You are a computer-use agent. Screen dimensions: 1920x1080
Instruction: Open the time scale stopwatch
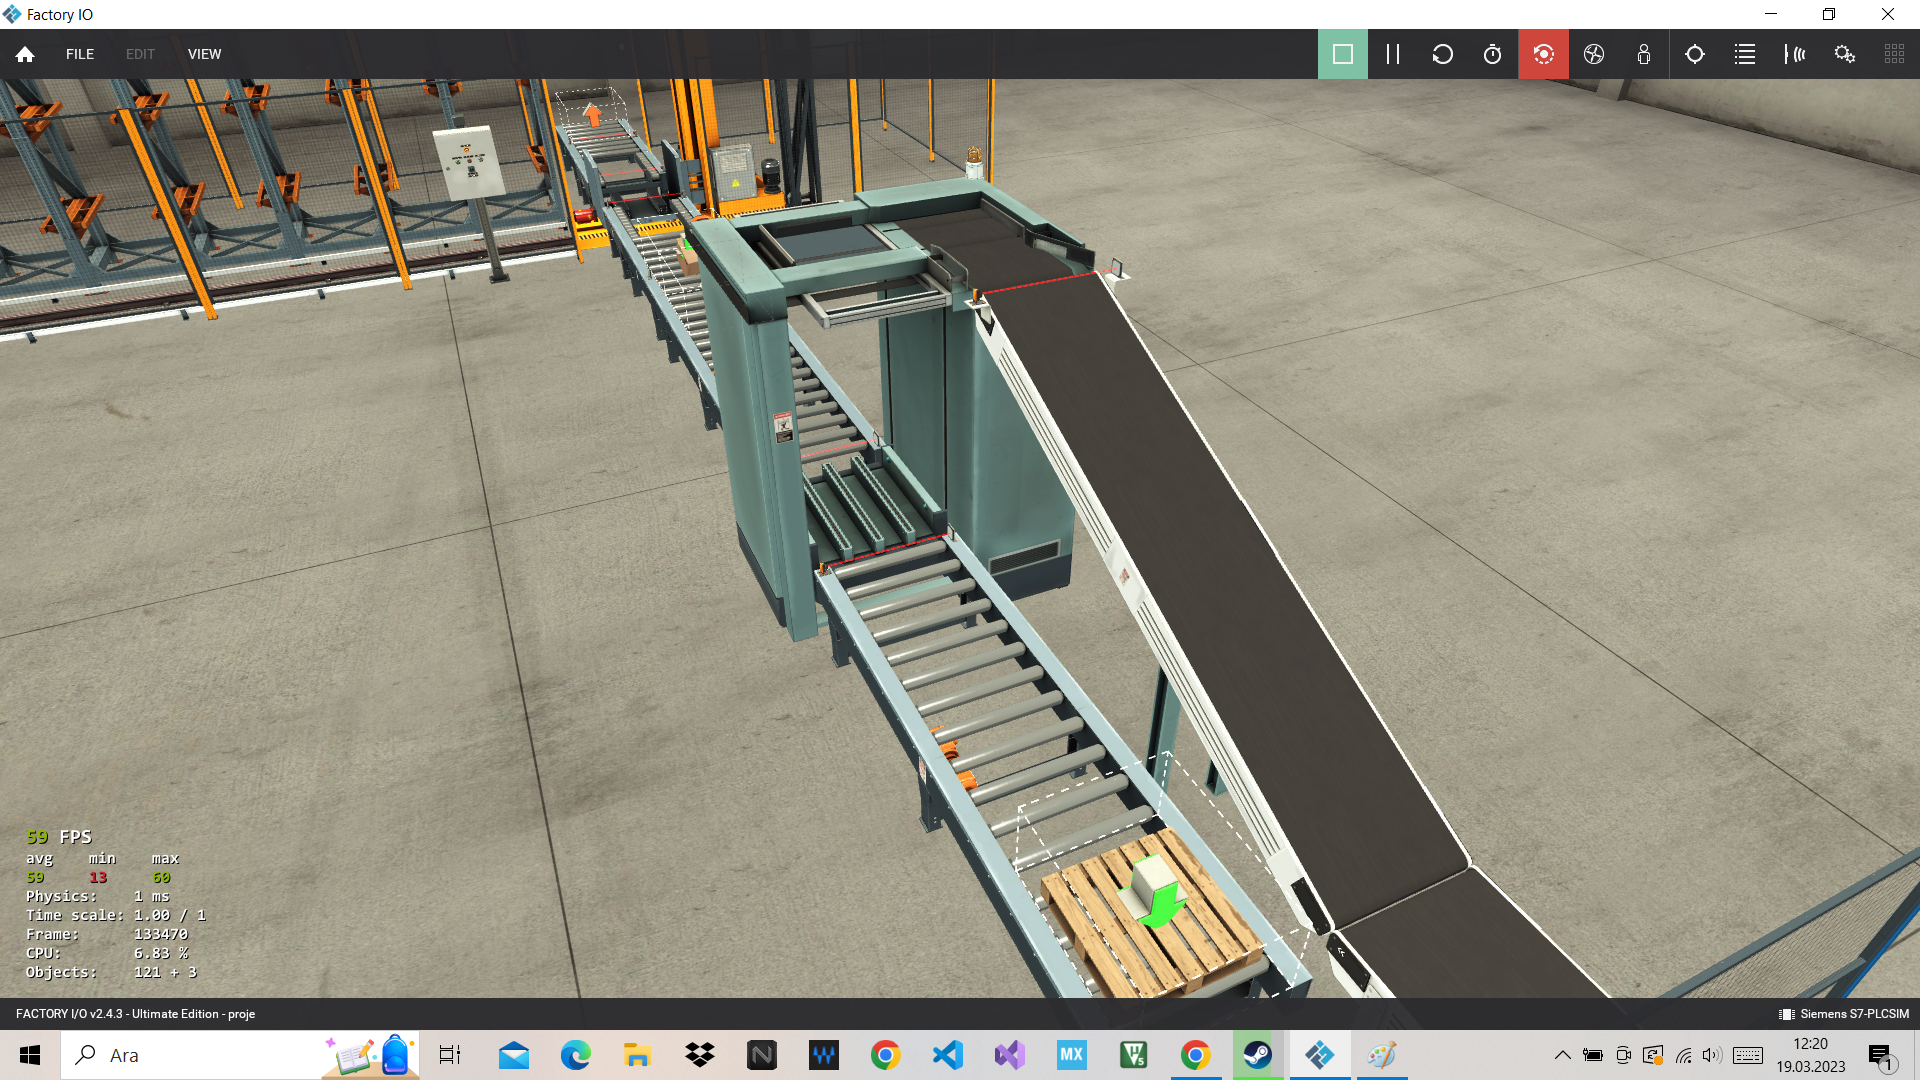[1492, 54]
